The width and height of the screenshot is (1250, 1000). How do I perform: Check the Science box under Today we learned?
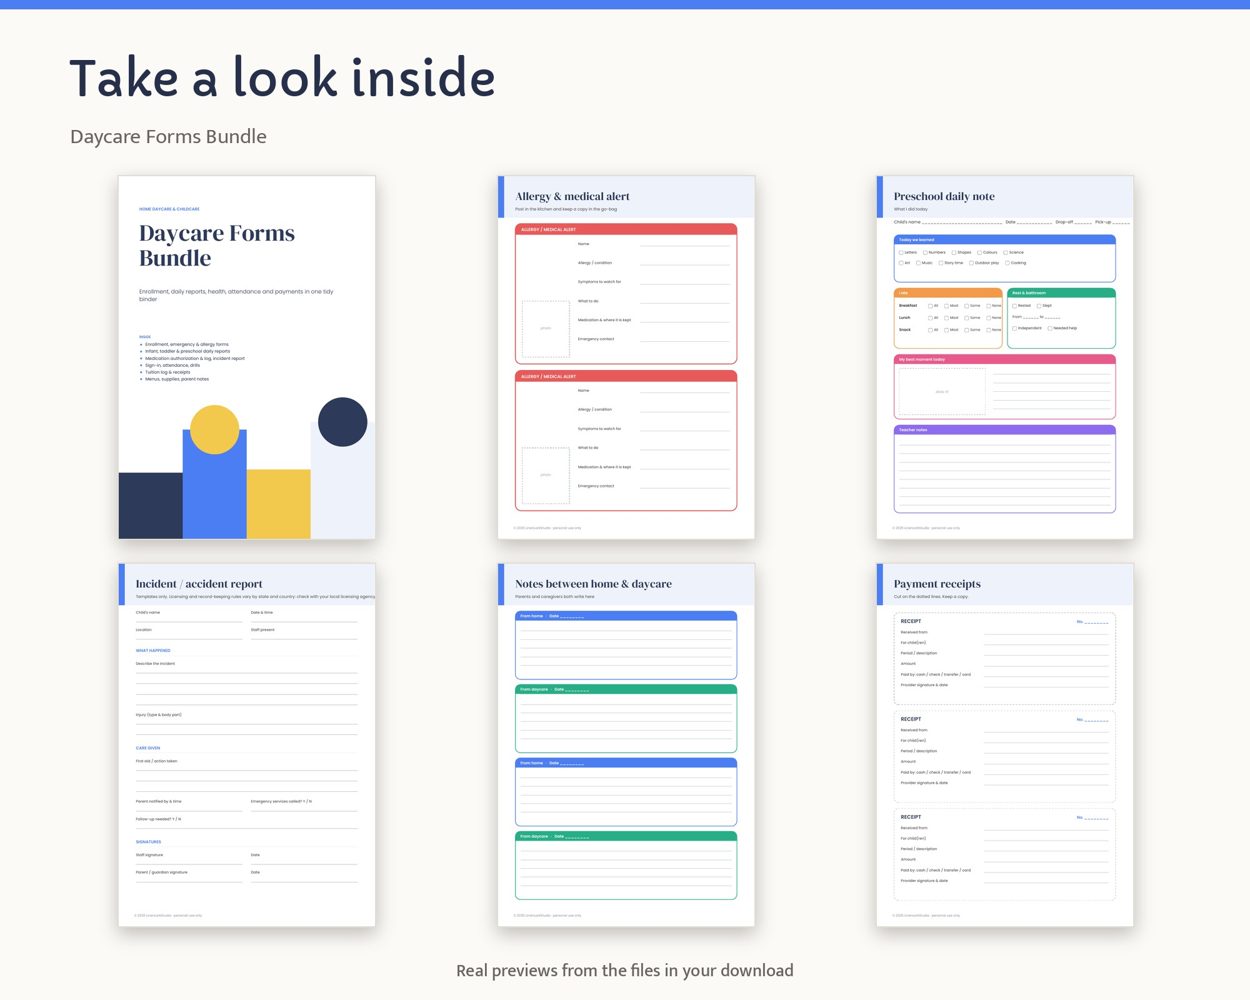(1005, 252)
